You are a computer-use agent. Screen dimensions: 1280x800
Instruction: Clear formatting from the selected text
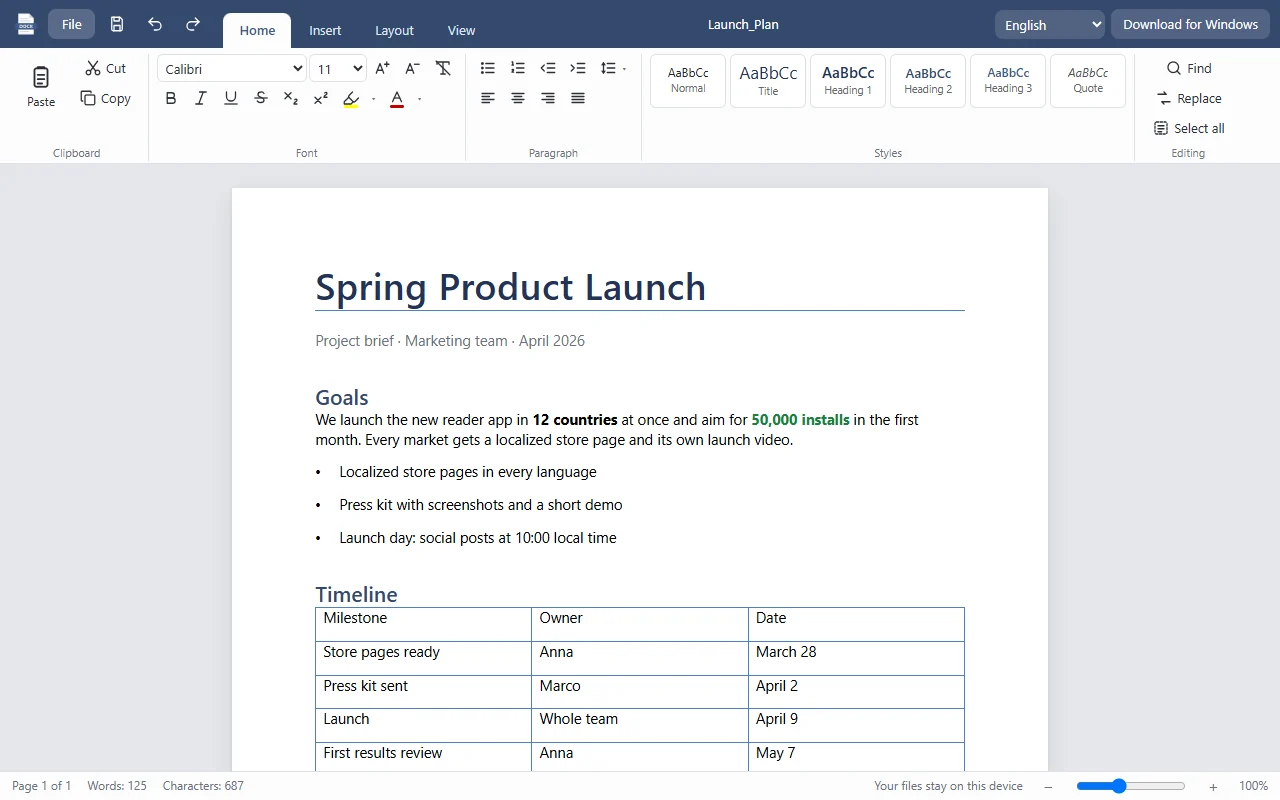pos(443,68)
